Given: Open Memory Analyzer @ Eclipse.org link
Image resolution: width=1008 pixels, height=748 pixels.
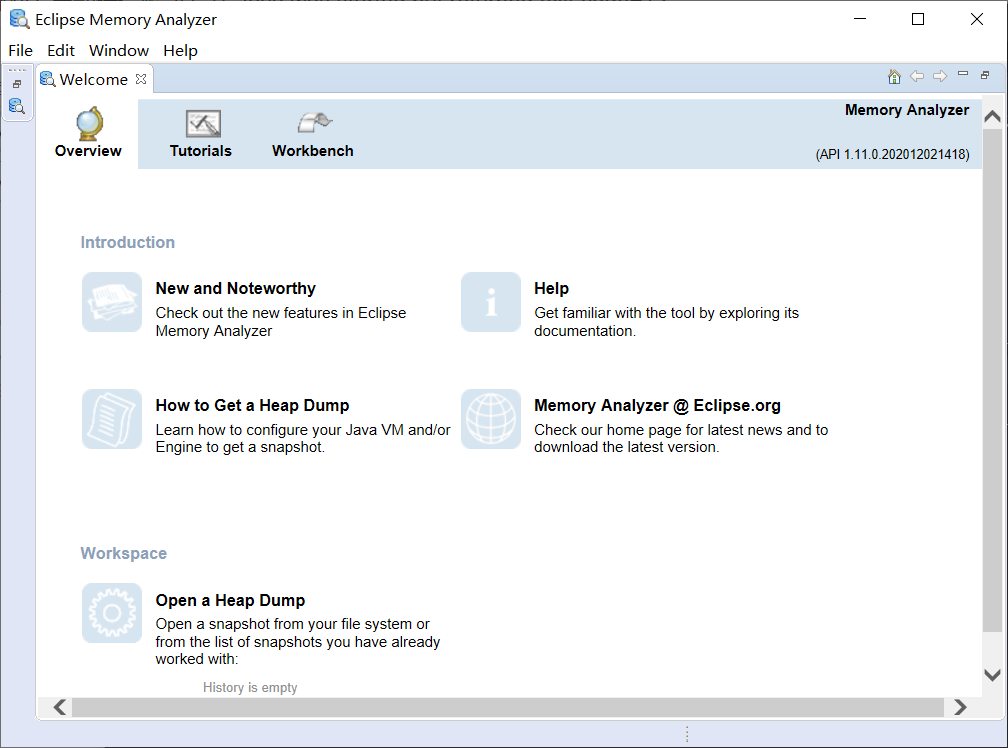Looking at the screenshot, I should point(657,405).
